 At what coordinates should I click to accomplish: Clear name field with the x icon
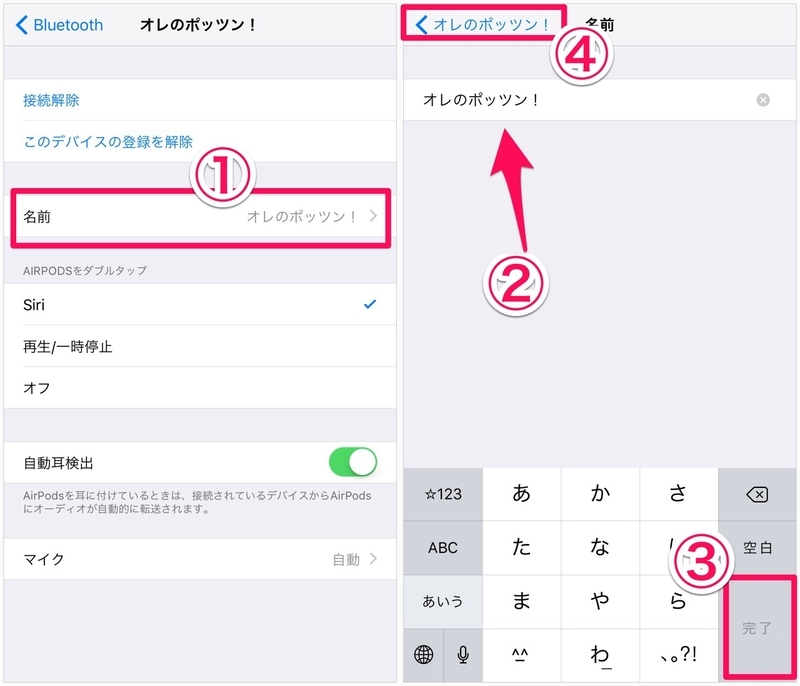pyautogui.click(x=763, y=100)
